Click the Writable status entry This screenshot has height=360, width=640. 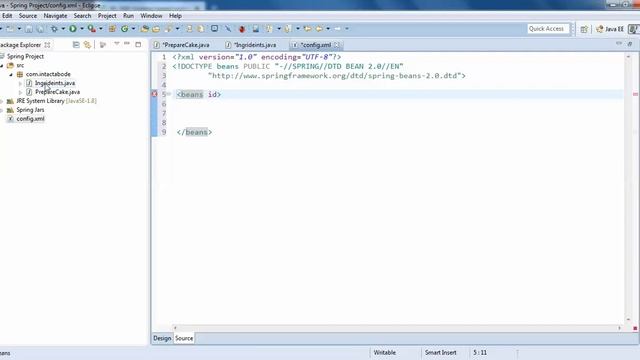384,353
